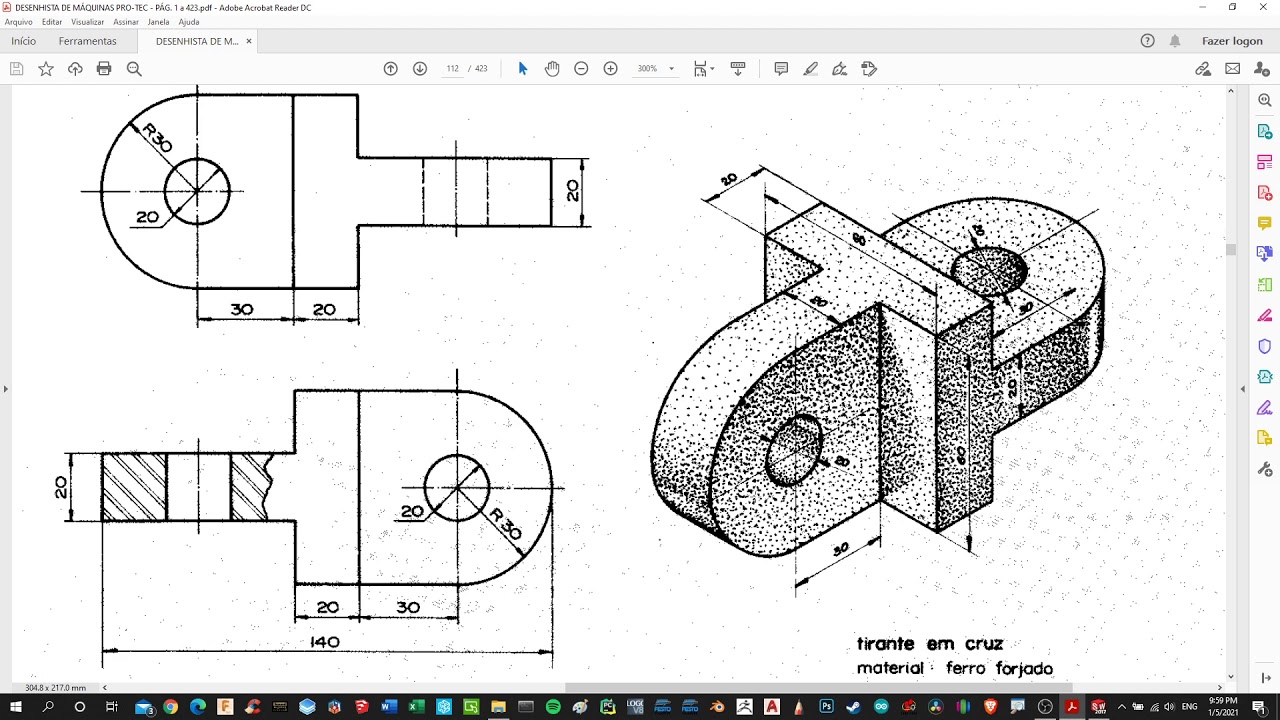Open Organize Pages tool in right pane

1265,162
